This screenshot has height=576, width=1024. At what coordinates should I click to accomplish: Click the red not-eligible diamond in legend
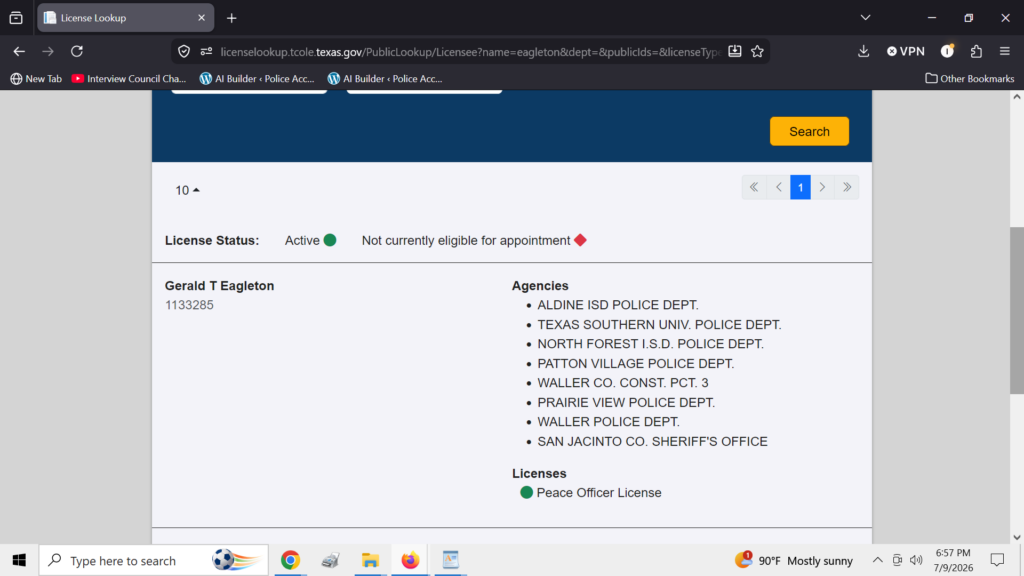(580, 240)
